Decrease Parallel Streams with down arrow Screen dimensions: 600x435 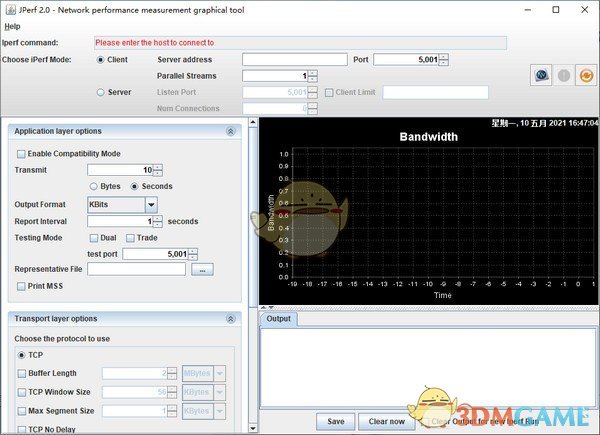pyautogui.click(x=313, y=79)
